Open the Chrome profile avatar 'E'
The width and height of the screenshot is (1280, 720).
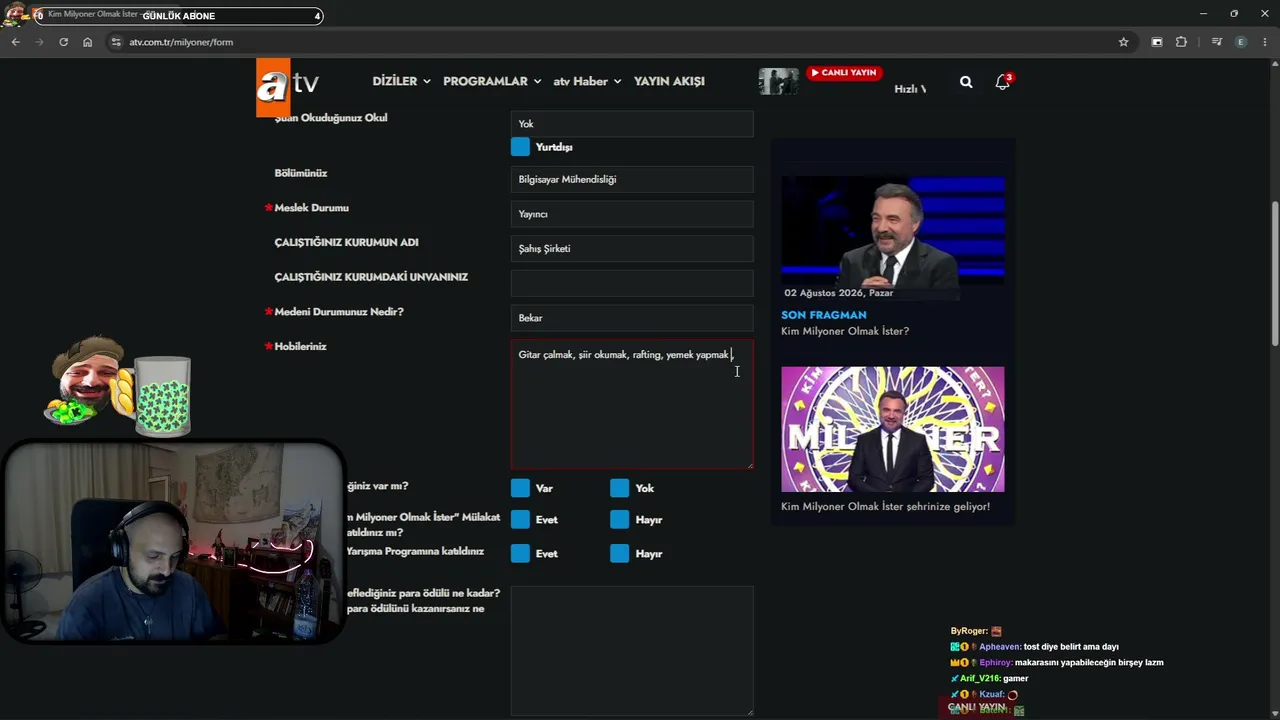tap(1241, 42)
